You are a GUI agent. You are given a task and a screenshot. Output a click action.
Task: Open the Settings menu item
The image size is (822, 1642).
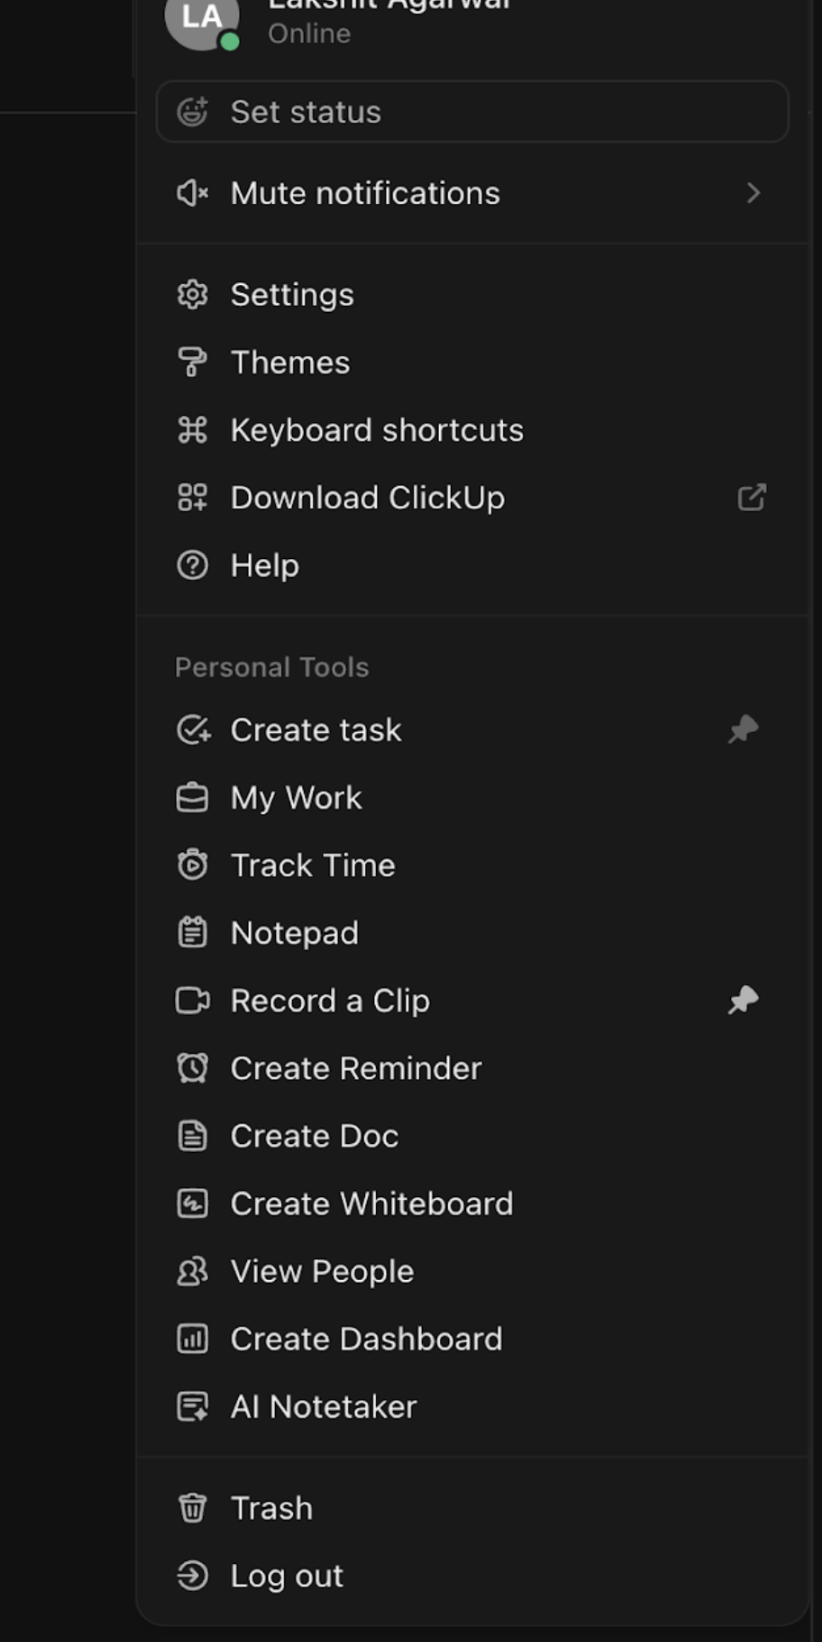(292, 295)
